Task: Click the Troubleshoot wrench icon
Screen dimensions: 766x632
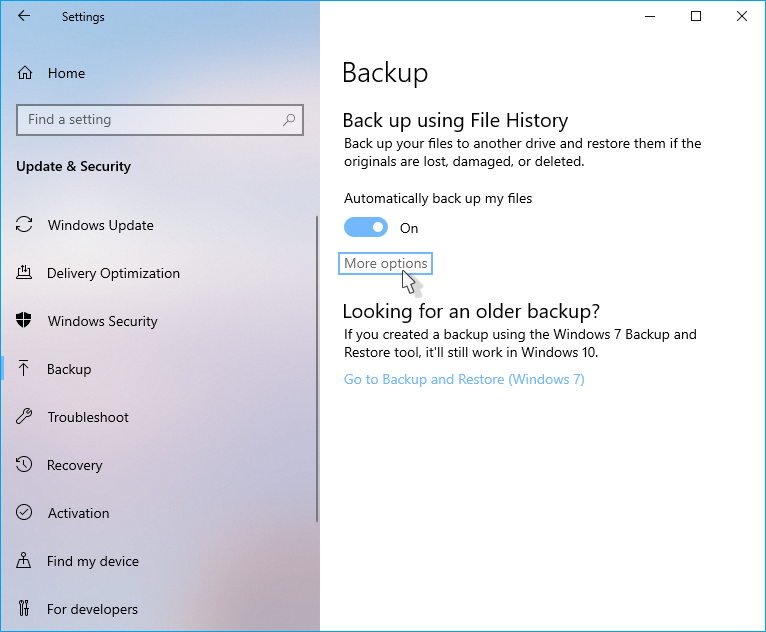Action: click(x=25, y=417)
